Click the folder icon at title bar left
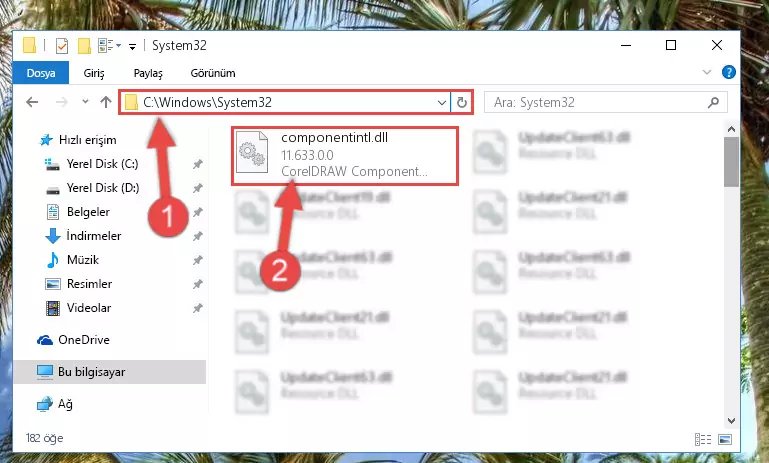 click(29, 45)
